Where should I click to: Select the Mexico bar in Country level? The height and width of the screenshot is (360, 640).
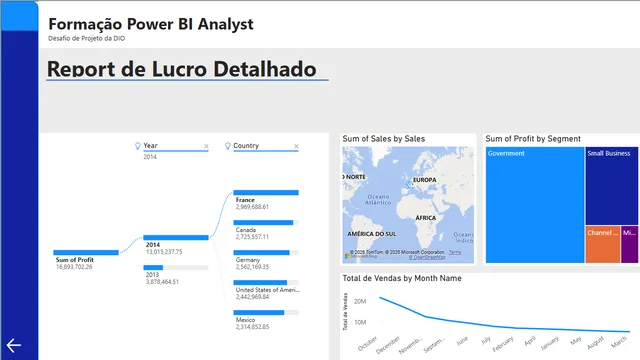[266, 313]
